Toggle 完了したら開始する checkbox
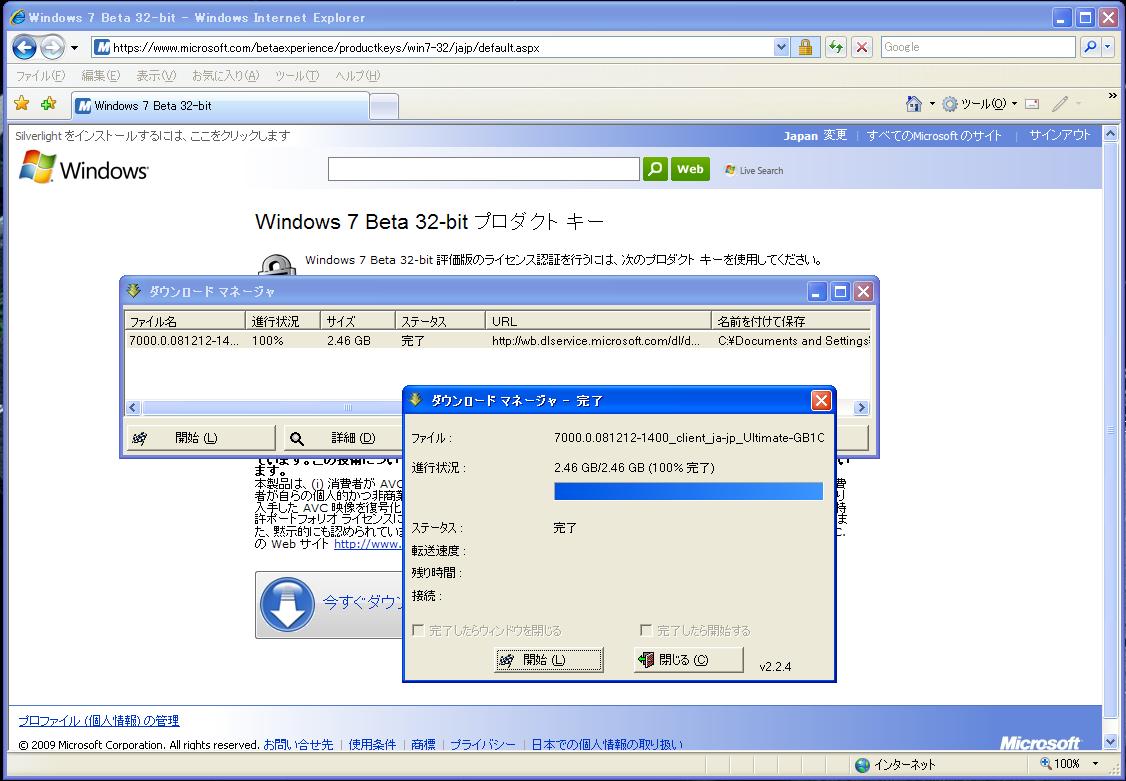Screen dimensions: 1126x781 [646, 630]
